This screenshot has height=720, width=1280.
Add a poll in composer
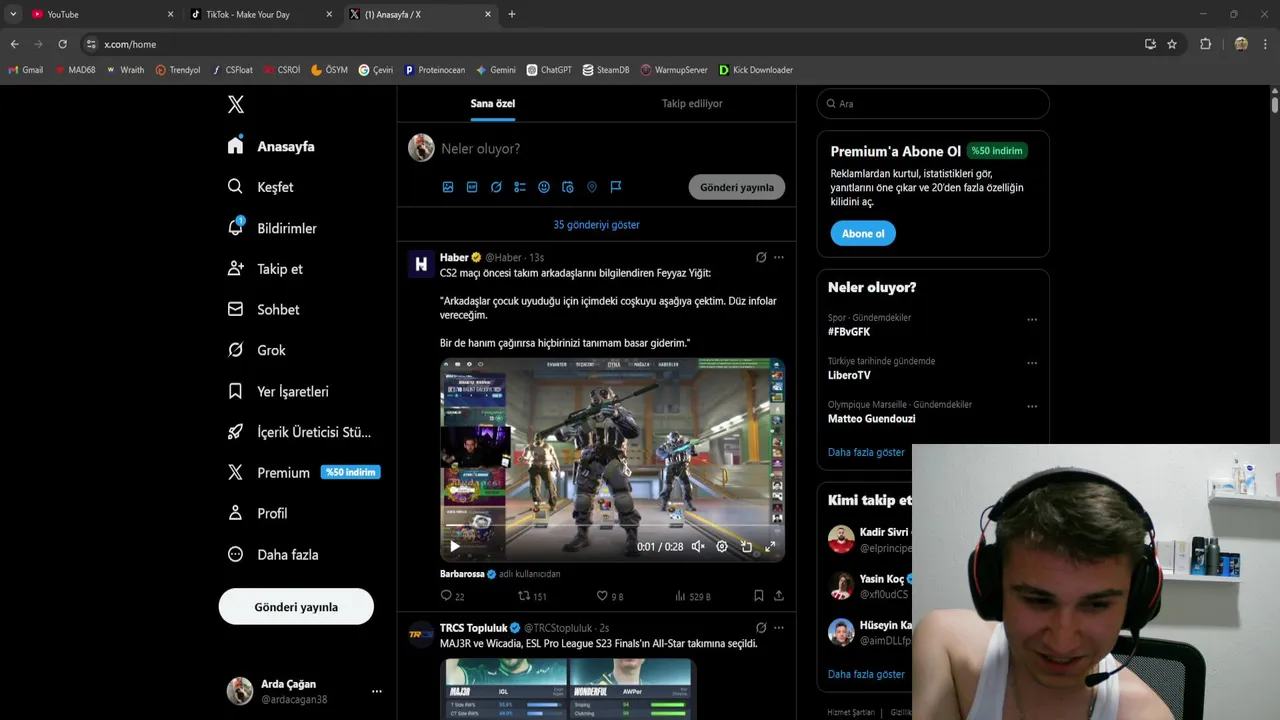pyautogui.click(x=520, y=187)
